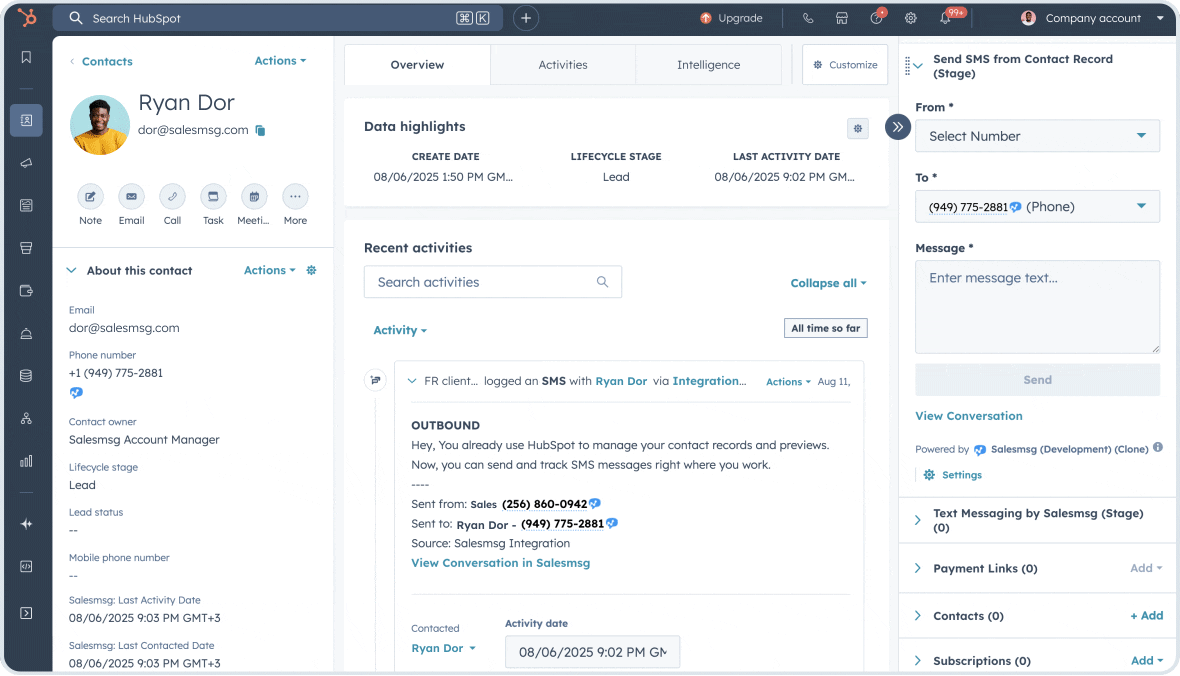1180x676 pixels.
Task: Open the marketplace icon in top bar
Action: (842, 18)
